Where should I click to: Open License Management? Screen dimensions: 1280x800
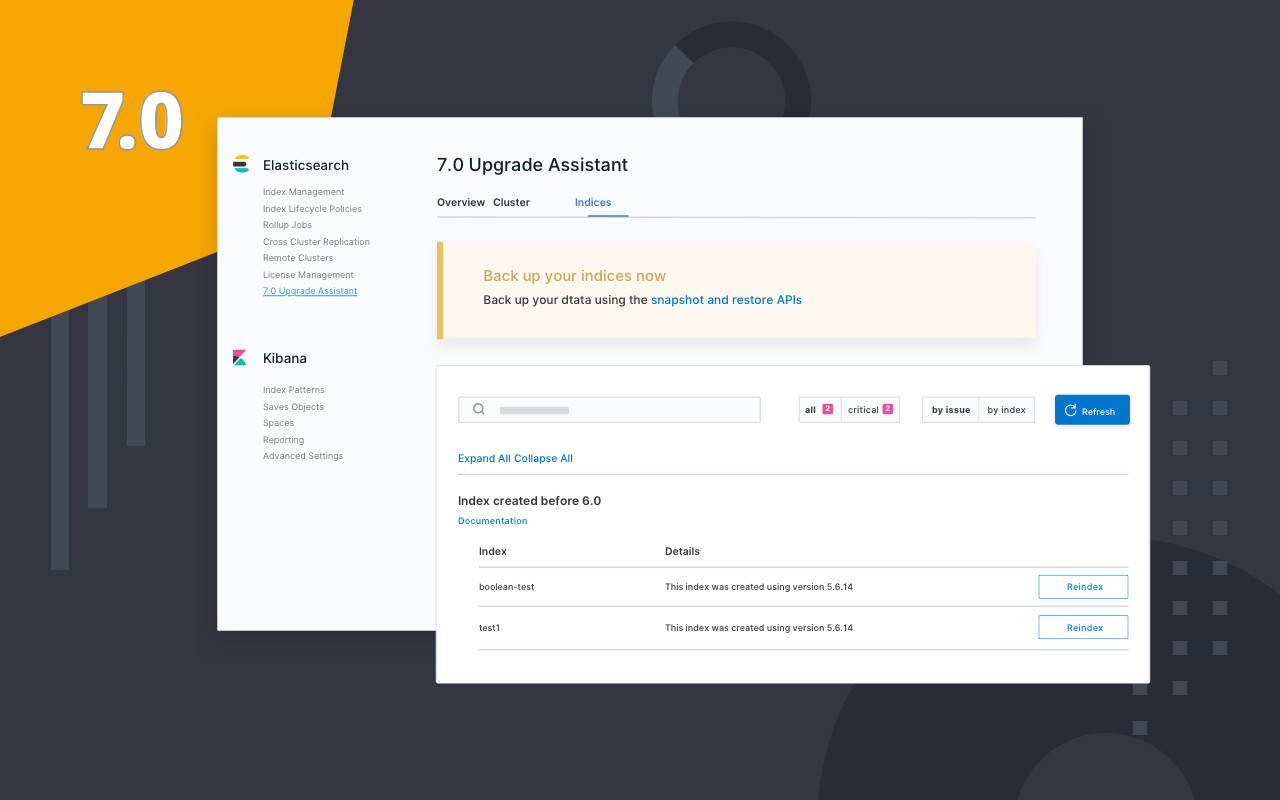(x=308, y=275)
